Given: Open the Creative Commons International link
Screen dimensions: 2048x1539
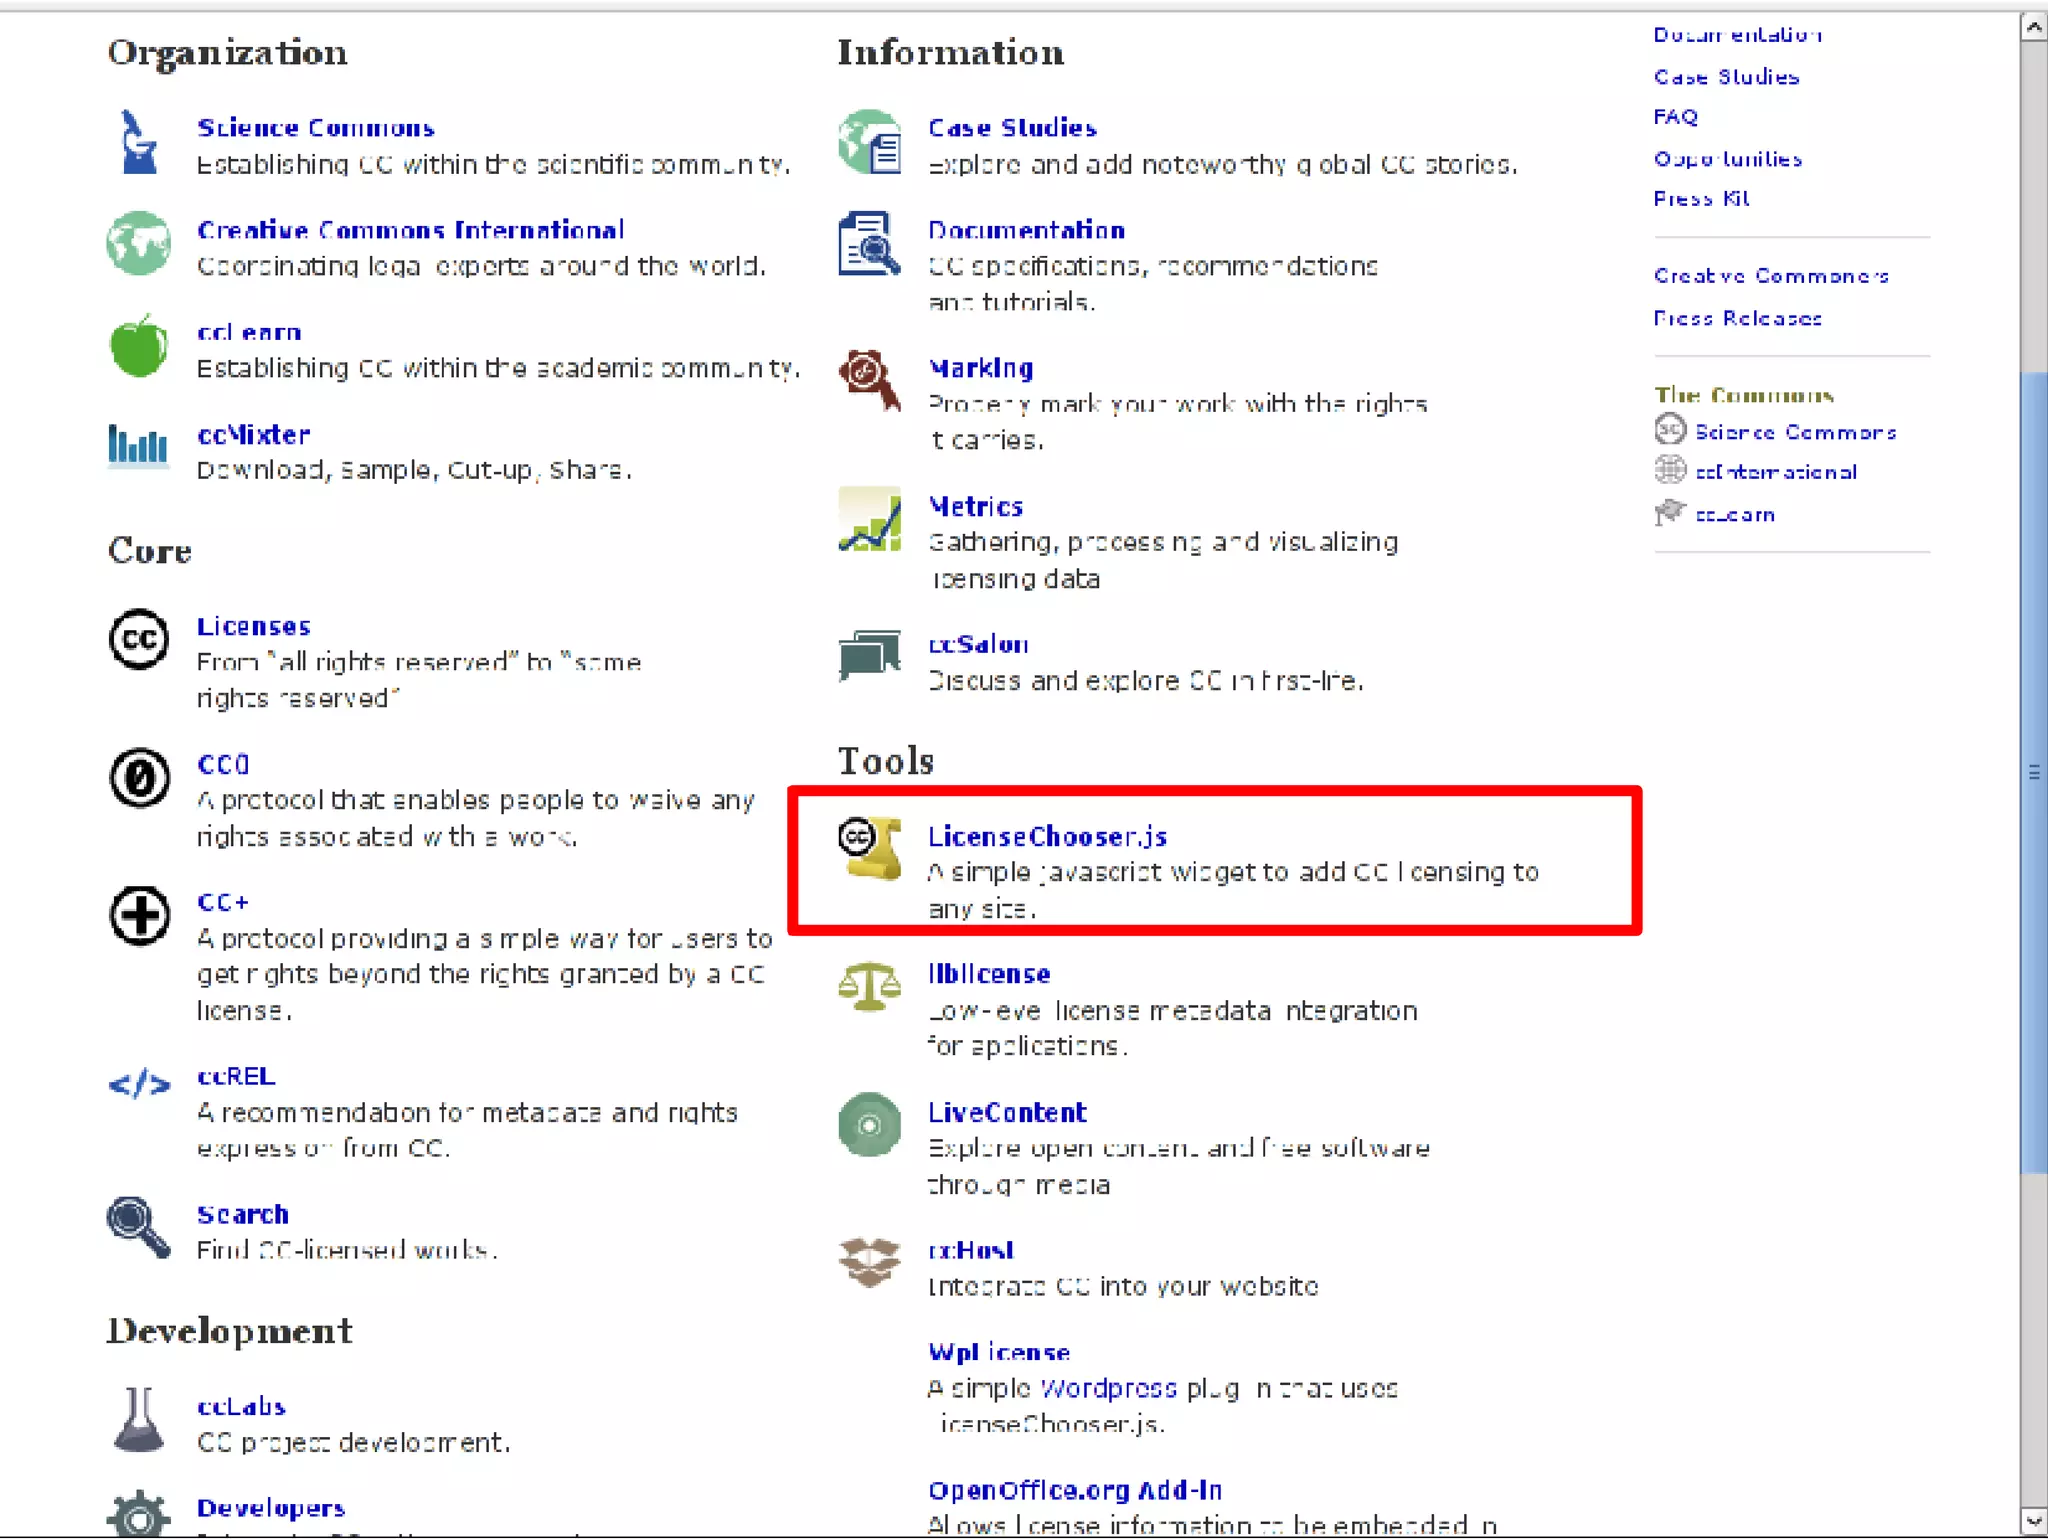Looking at the screenshot, I should tap(410, 230).
